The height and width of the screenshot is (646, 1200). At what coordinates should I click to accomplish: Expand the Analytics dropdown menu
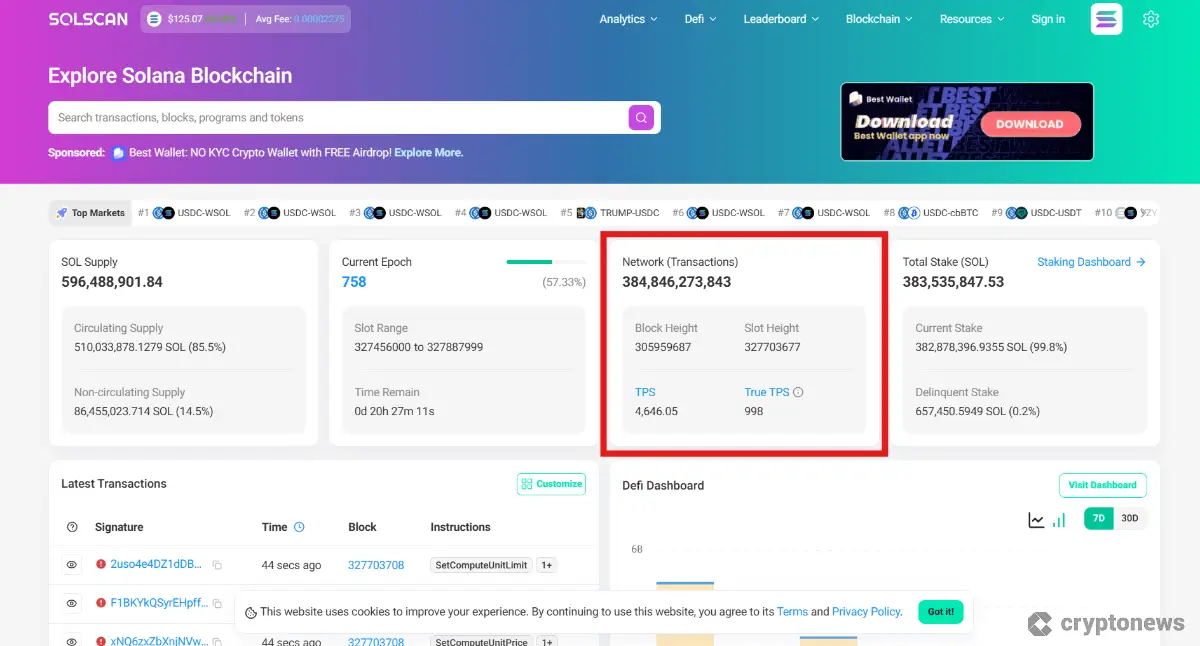tap(628, 19)
